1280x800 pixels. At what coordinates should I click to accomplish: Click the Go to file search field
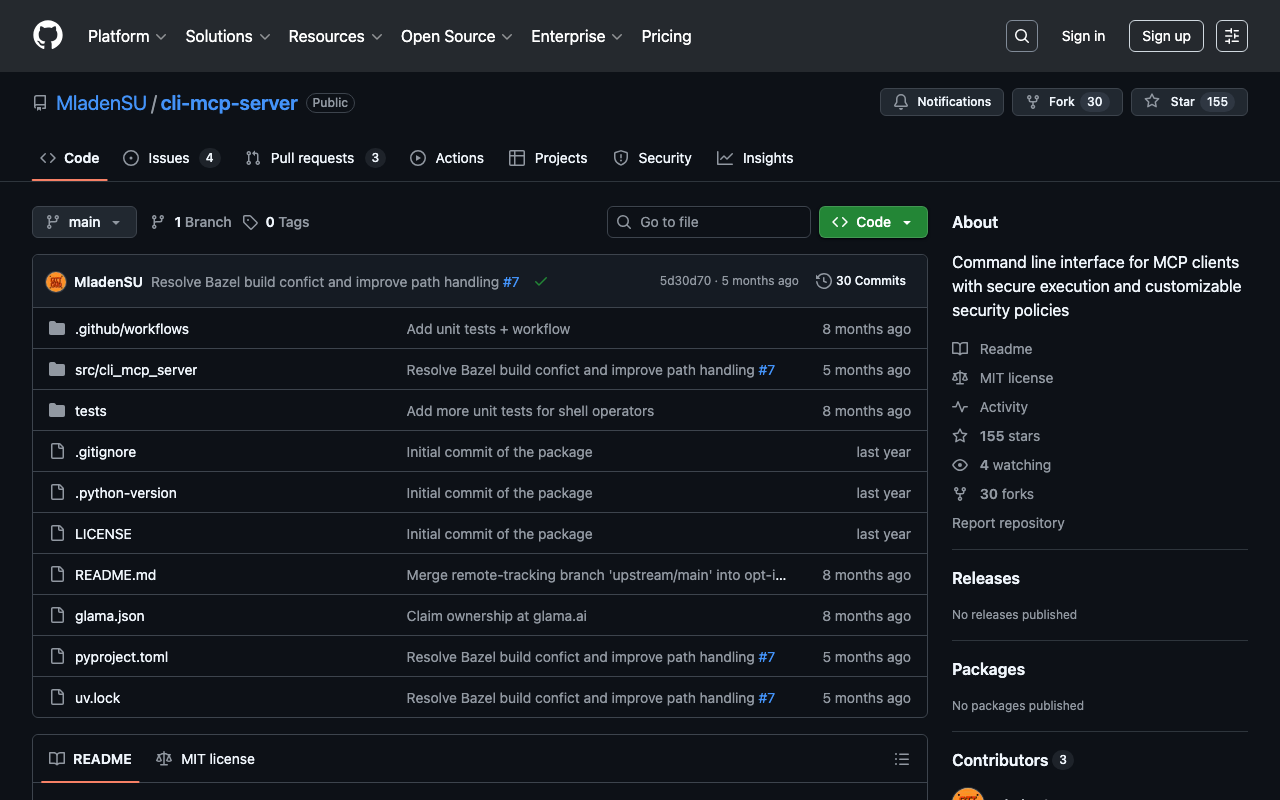pyautogui.click(x=708, y=222)
